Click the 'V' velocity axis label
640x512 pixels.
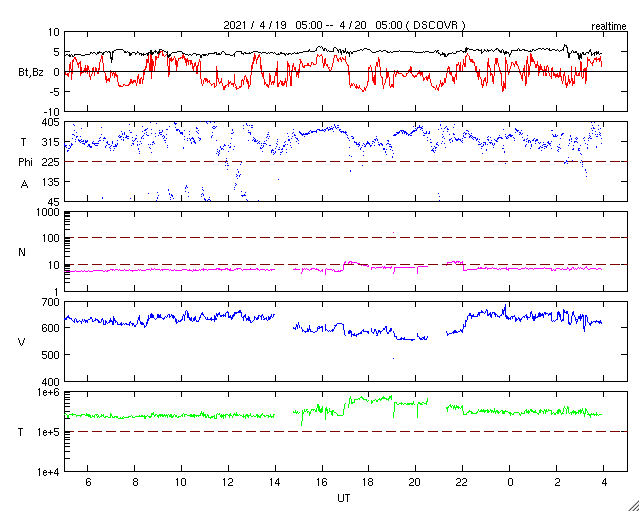coord(22,342)
